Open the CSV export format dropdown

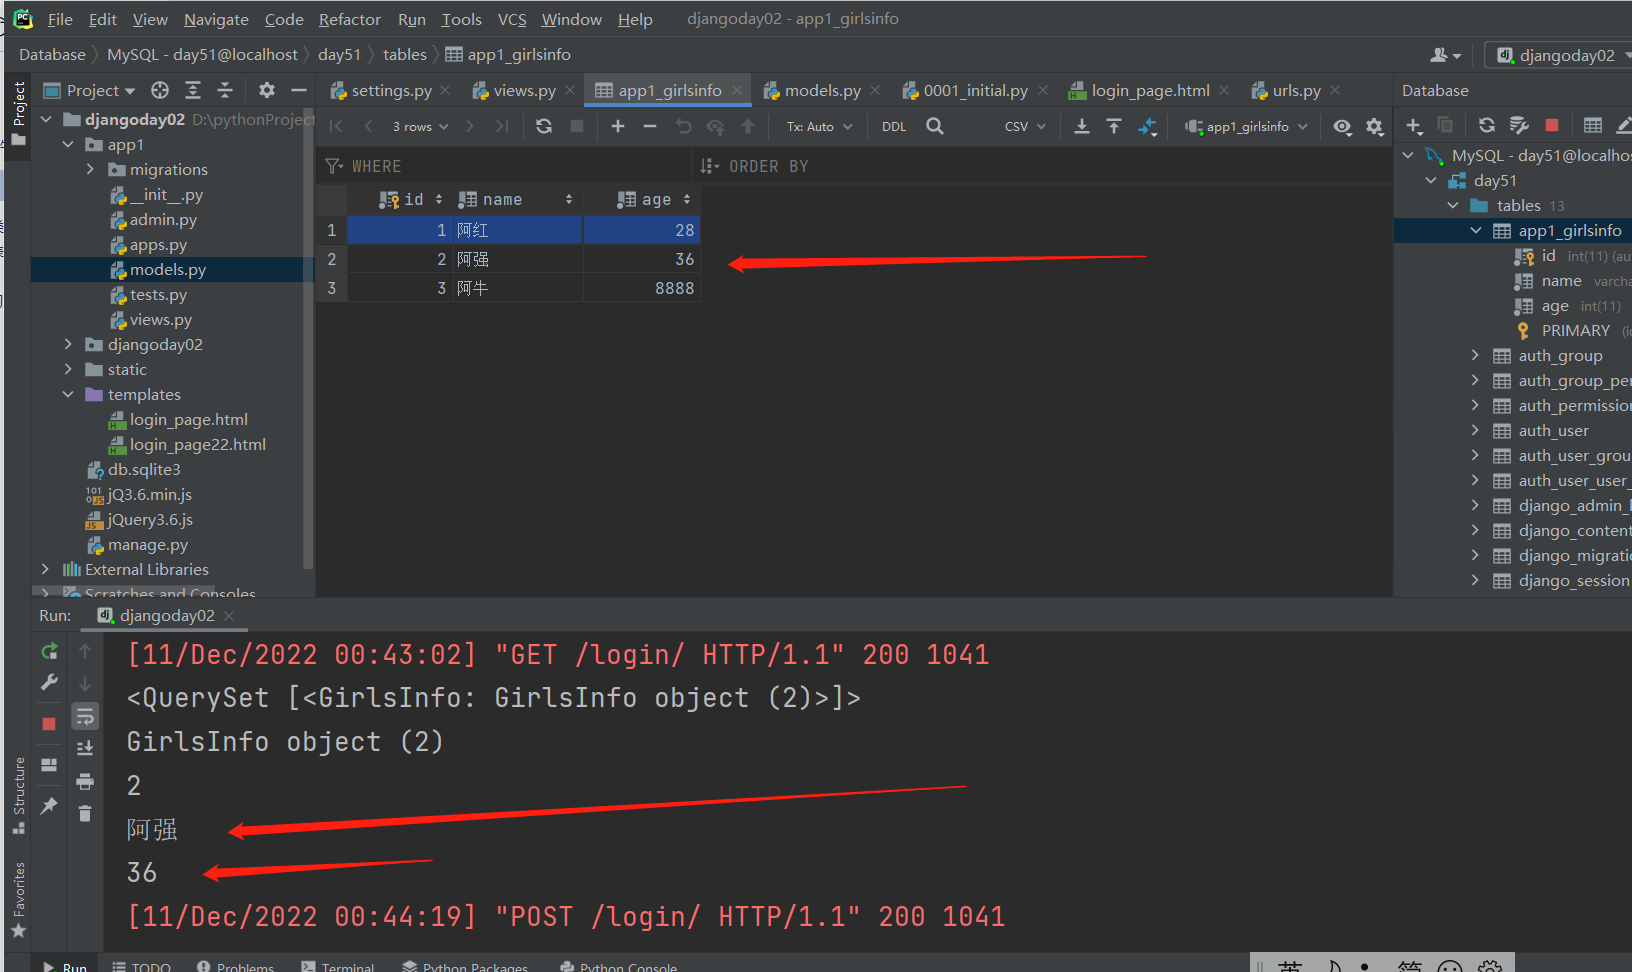pos(1025,127)
